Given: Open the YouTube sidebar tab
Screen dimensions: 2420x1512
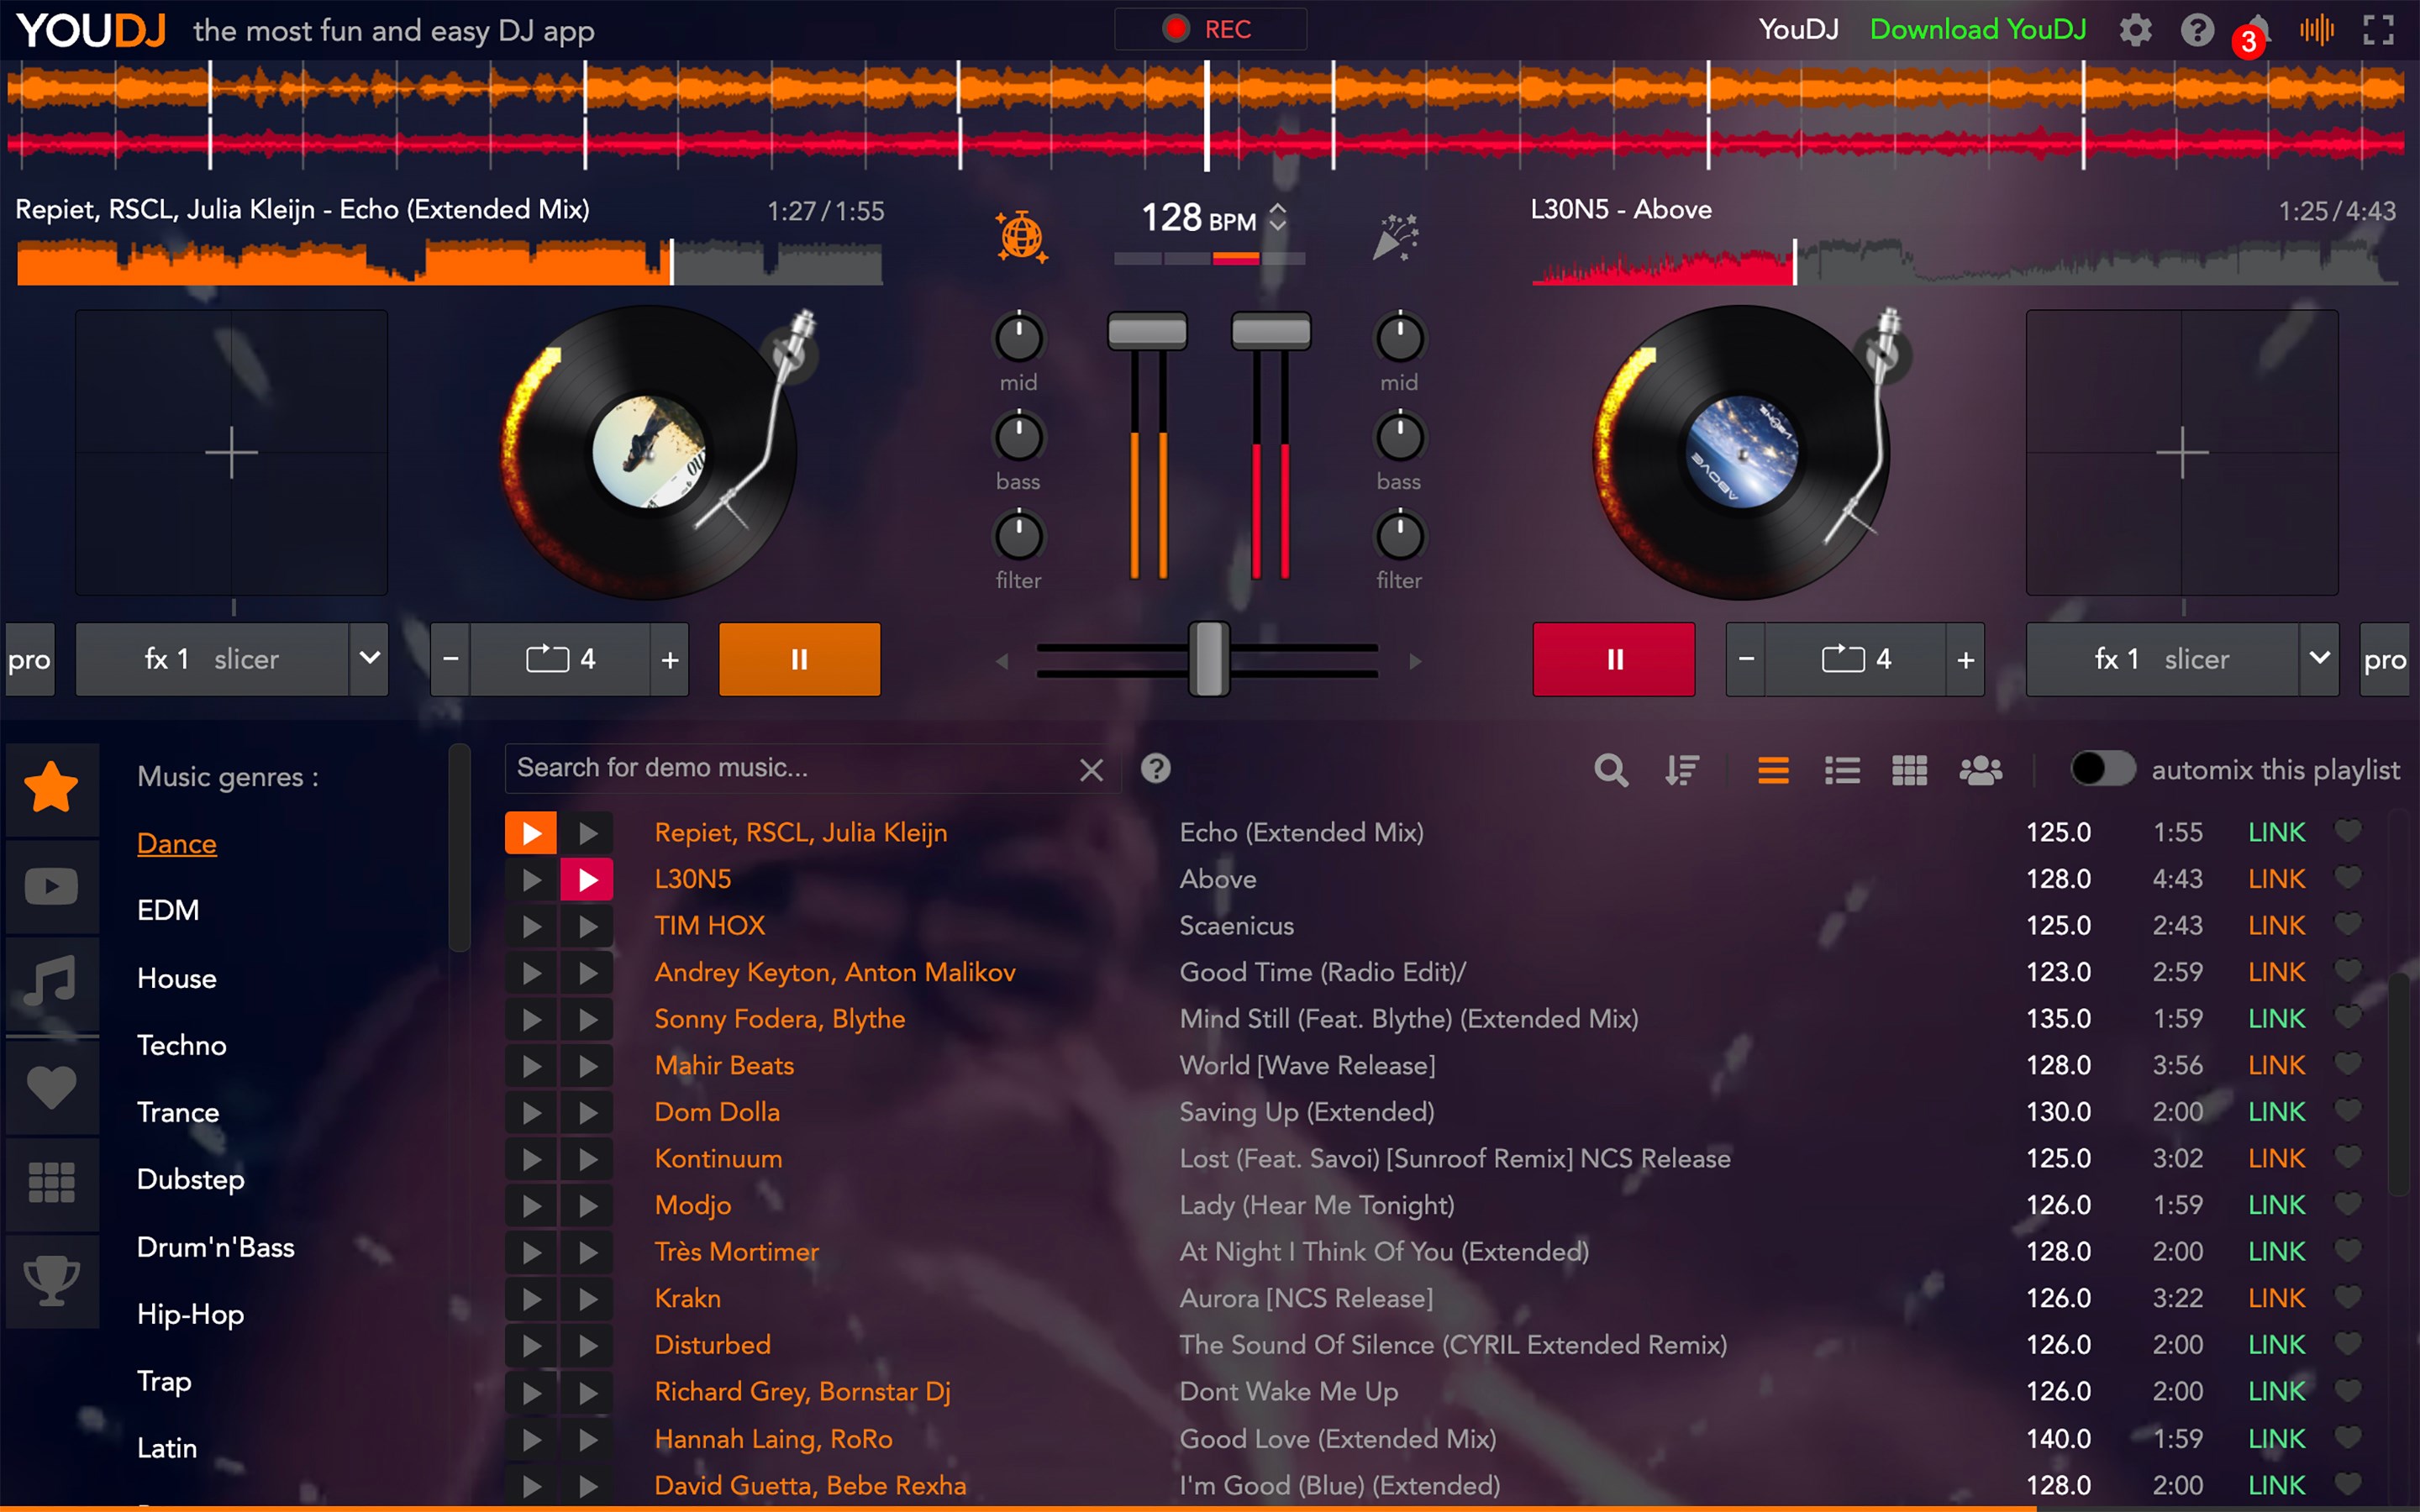Looking at the screenshot, I should pyautogui.click(x=52, y=886).
